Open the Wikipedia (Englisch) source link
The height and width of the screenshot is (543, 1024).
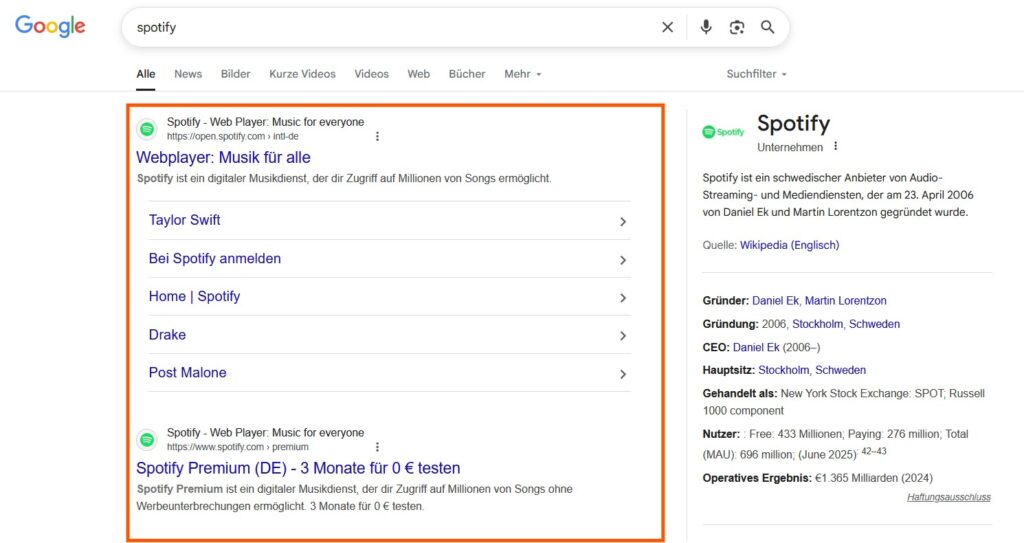coord(790,245)
